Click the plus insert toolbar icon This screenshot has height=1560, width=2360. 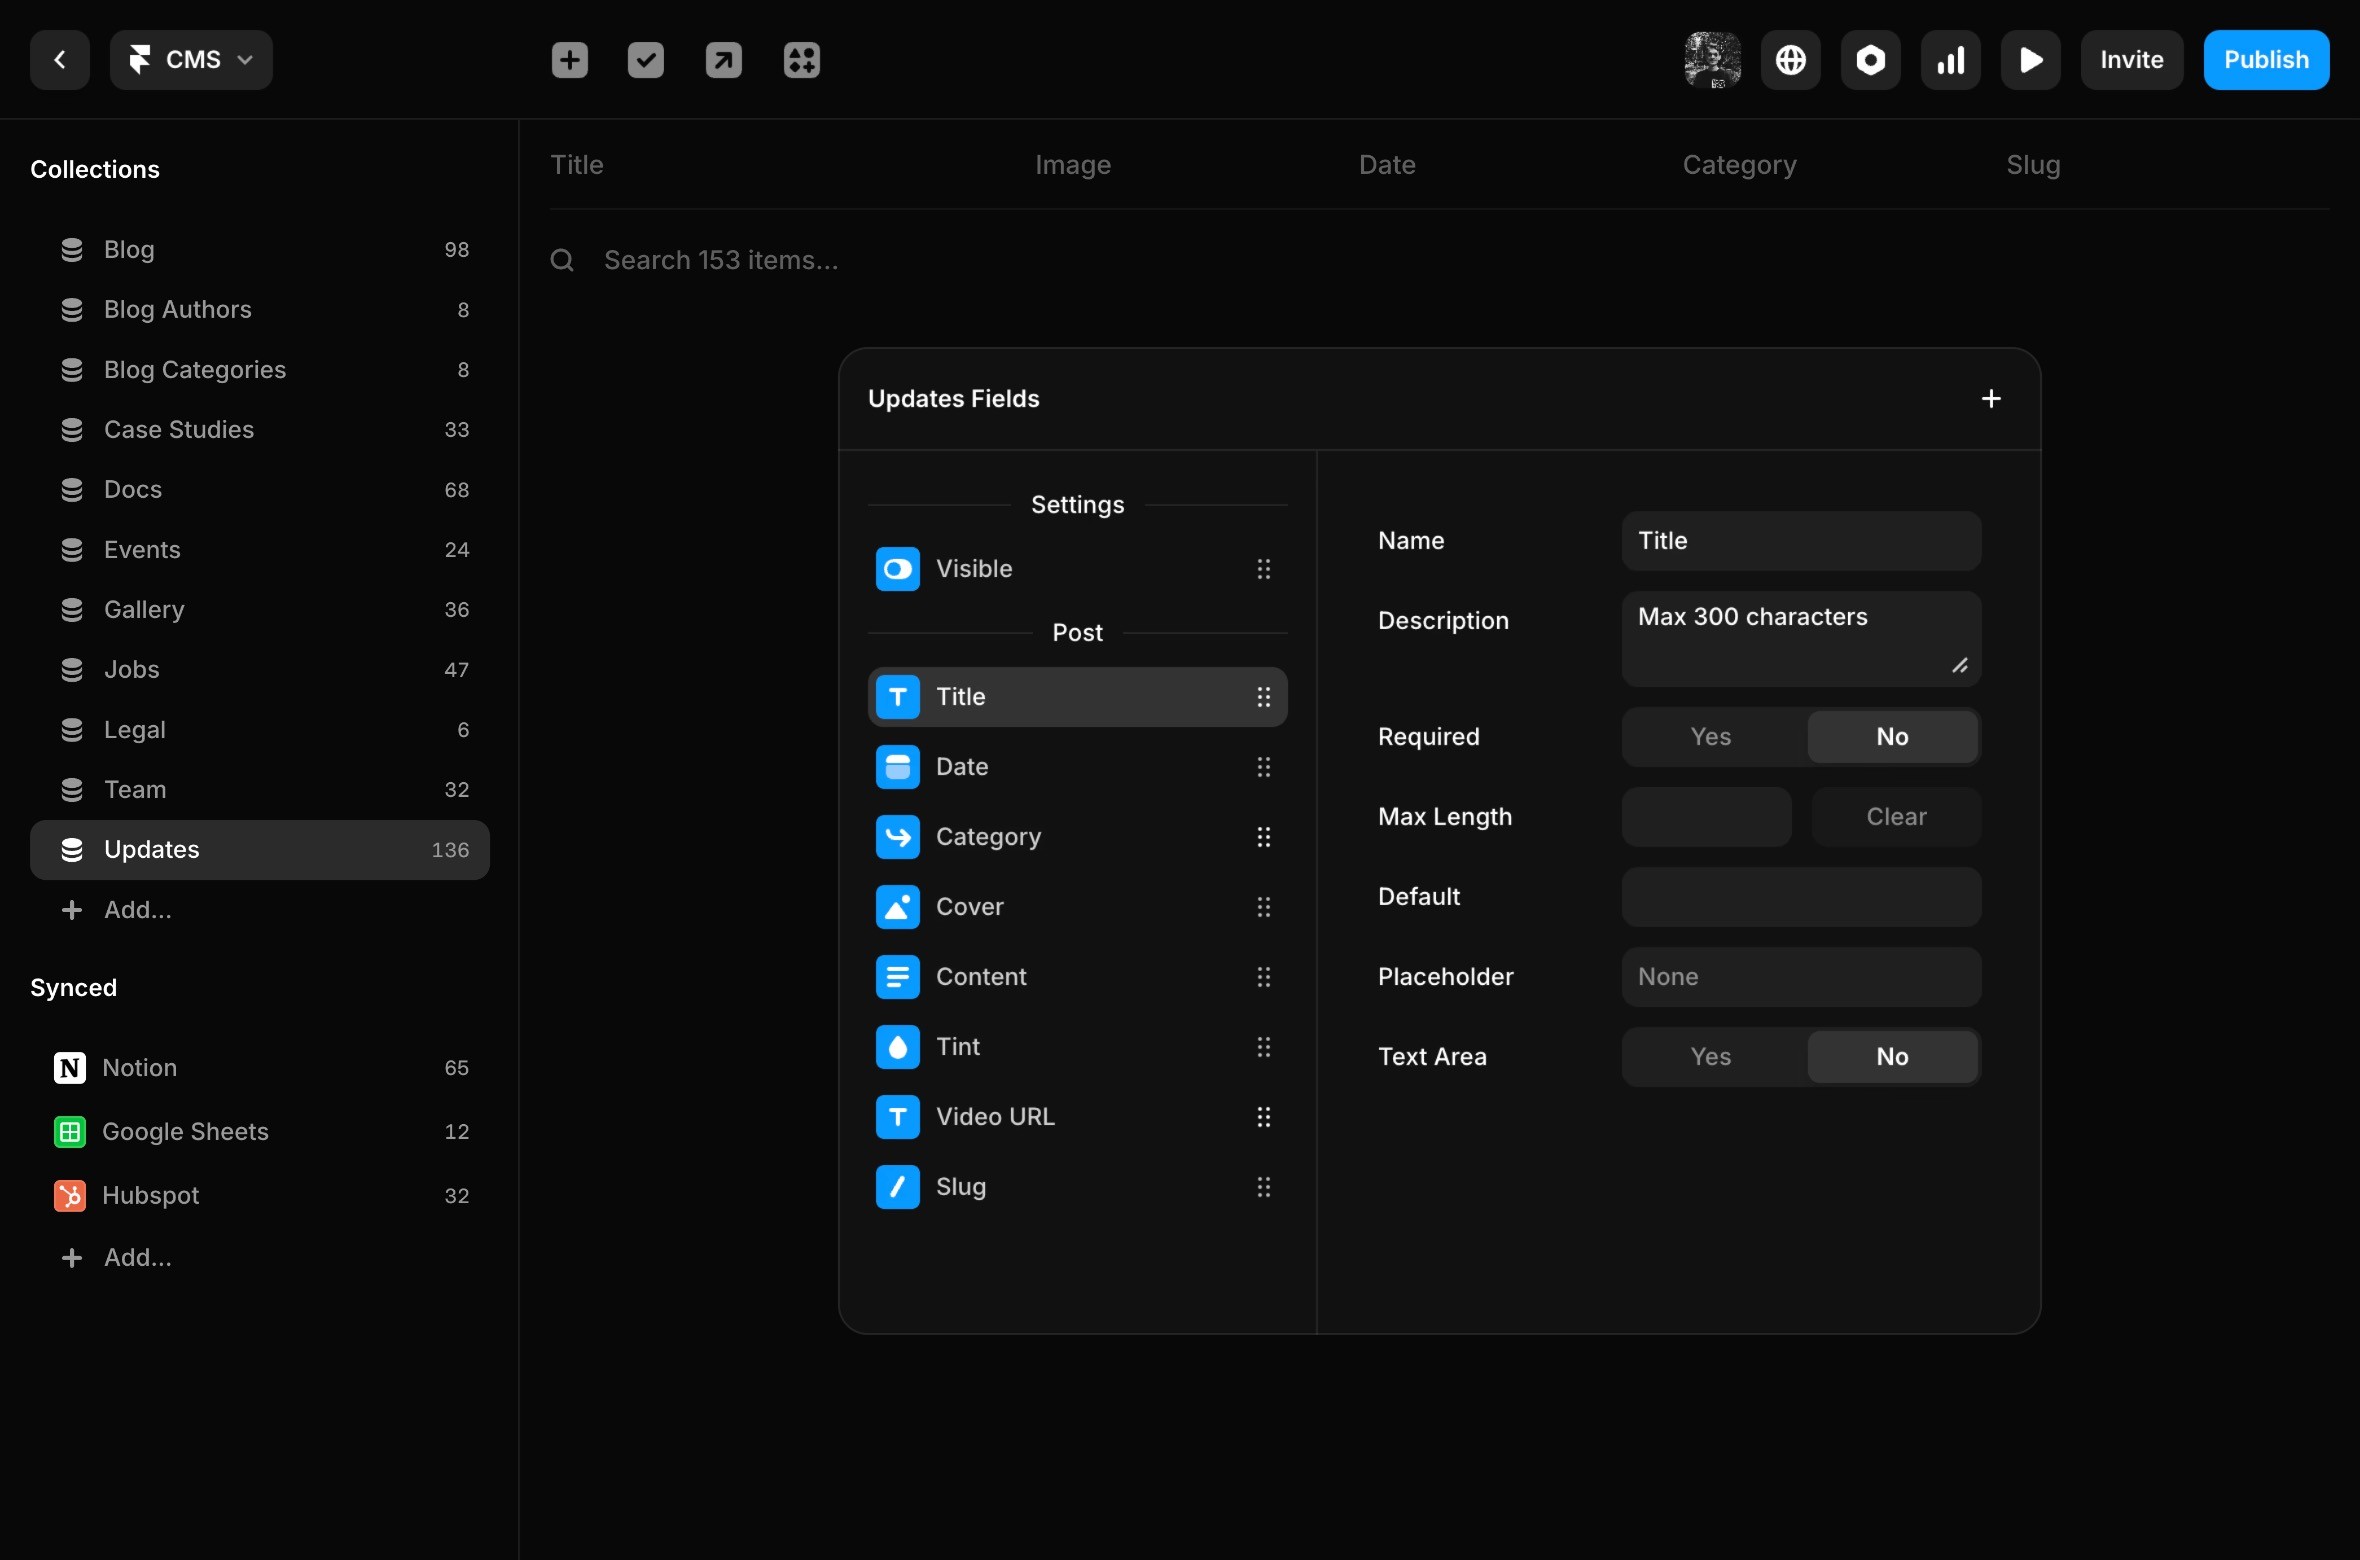570,60
